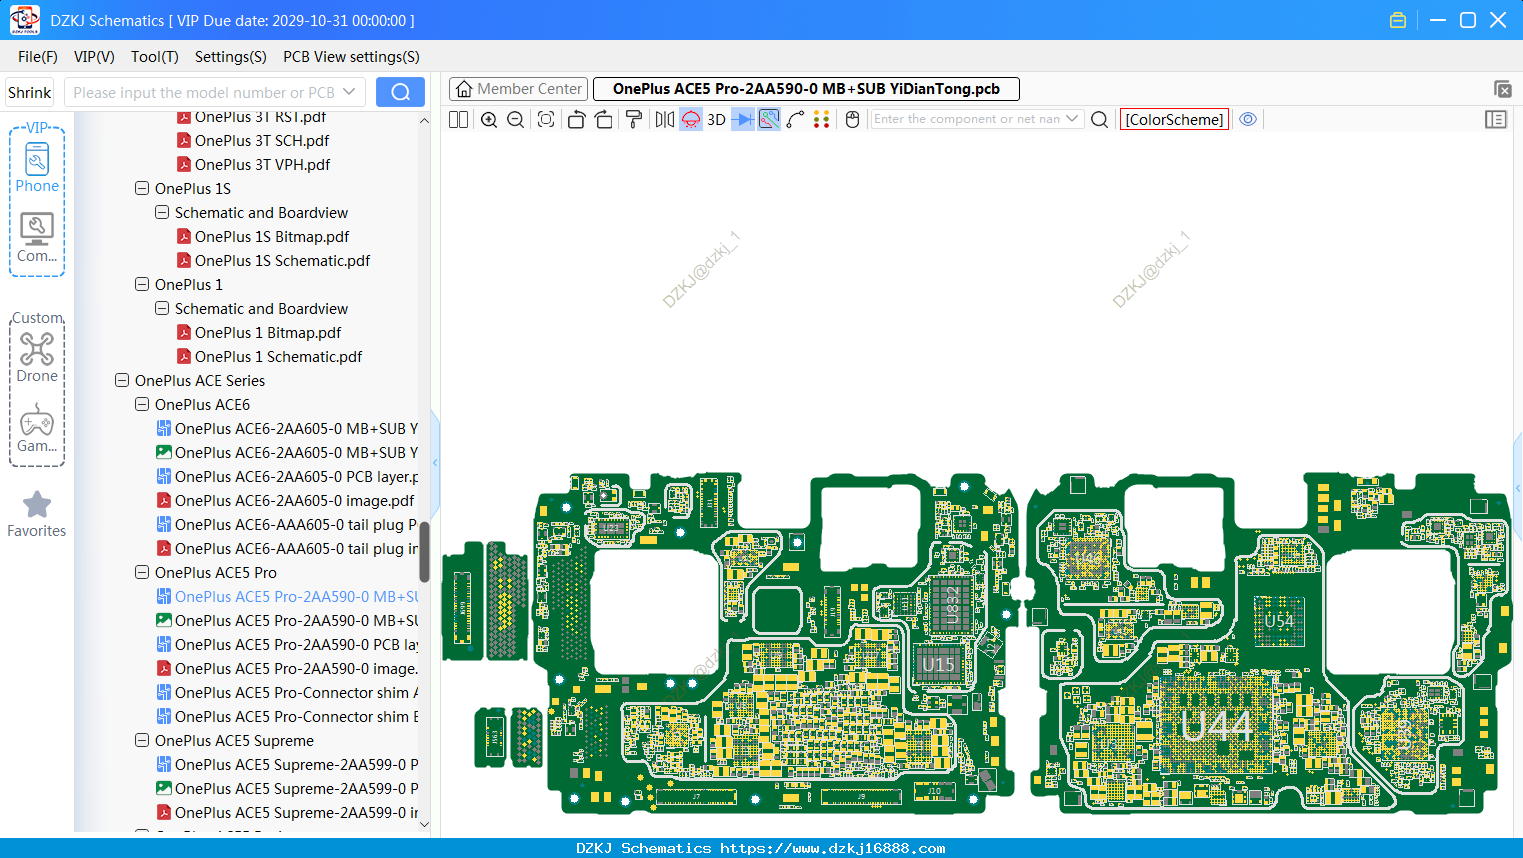The width and height of the screenshot is (1523, 858).
Task: Zoom in on the PCB view
Action: pyautogui.click(x=489, y=120)
